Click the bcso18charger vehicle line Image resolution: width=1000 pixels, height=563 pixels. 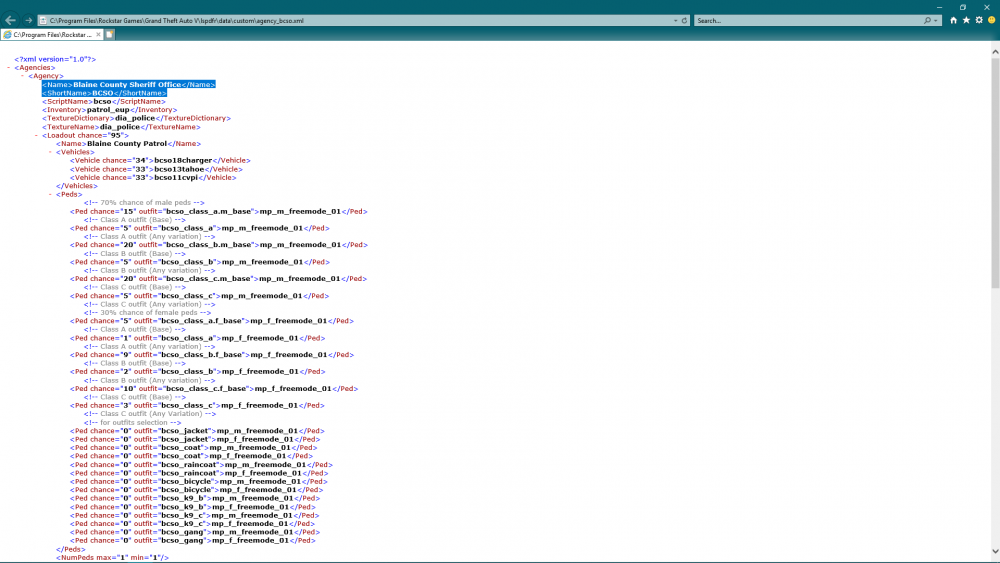click(x=160, y=161)
